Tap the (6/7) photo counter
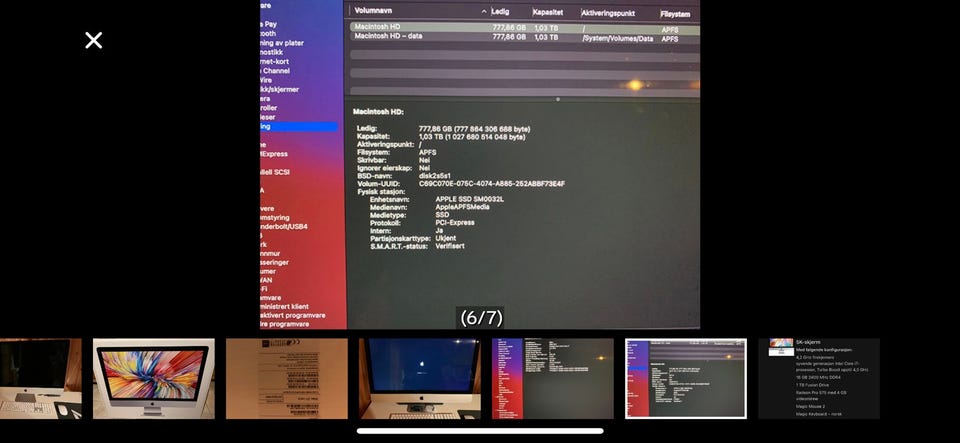Screen dimensions: 960x443 [x=481, y=318]
